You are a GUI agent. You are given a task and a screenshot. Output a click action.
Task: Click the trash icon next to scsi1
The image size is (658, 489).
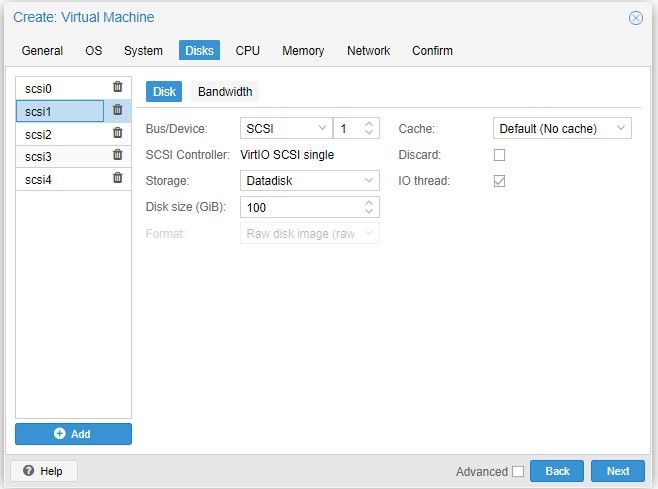[x=117, y=111]
